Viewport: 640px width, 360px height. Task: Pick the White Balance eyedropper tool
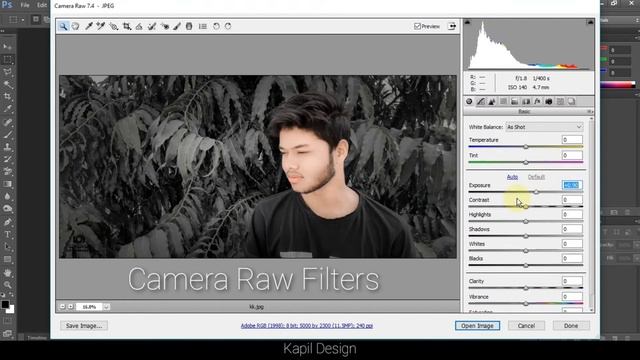click(x=89, y=27)
